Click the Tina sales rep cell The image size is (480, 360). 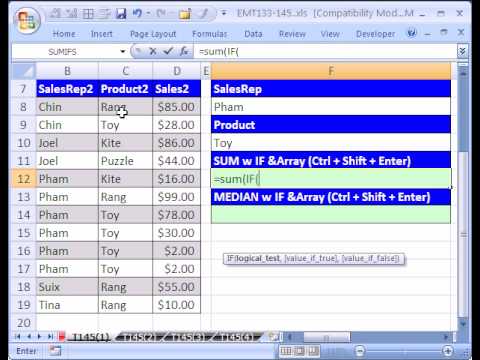click(67, 305)
